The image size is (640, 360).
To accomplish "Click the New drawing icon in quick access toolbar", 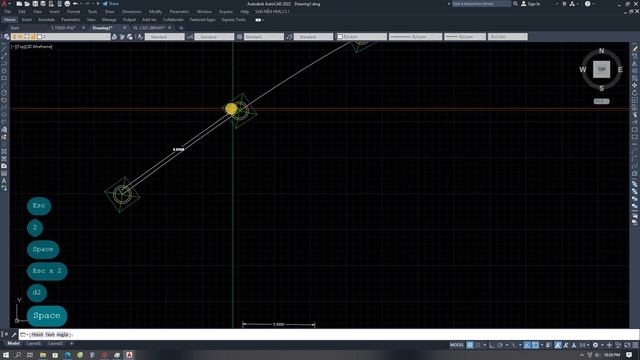I will (x=19, y=4).
